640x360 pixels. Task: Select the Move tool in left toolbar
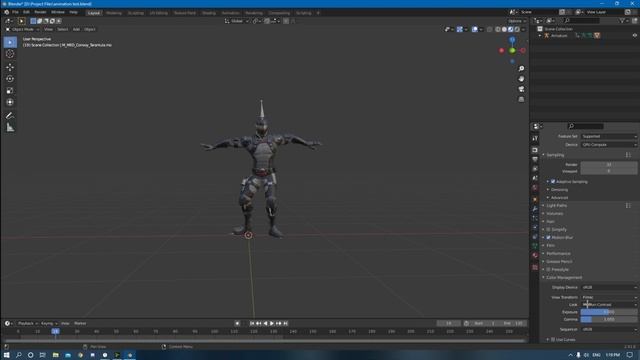point(10,67)
